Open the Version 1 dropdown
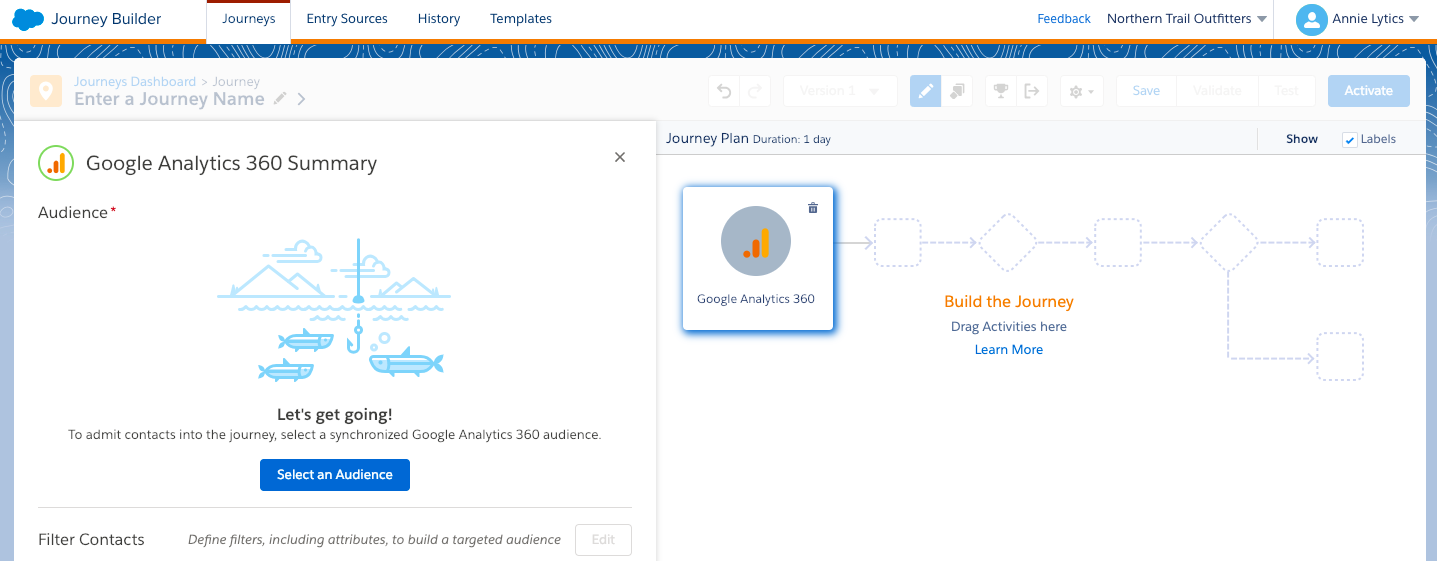This screenshot has height=561, width=1437. [x=839, y=91]
